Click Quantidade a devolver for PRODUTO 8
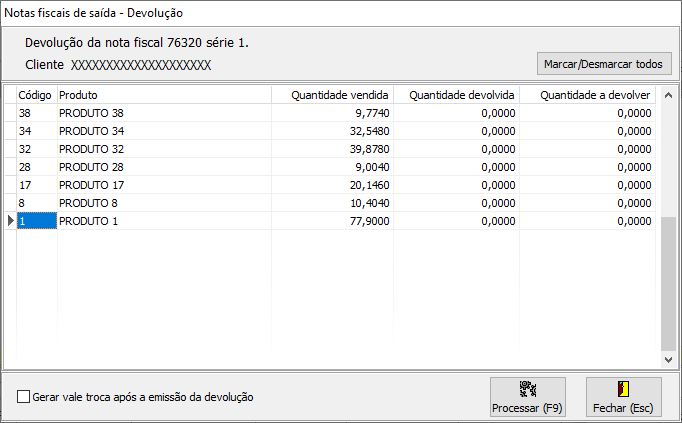The image size is (682, 423). (587, 203)
